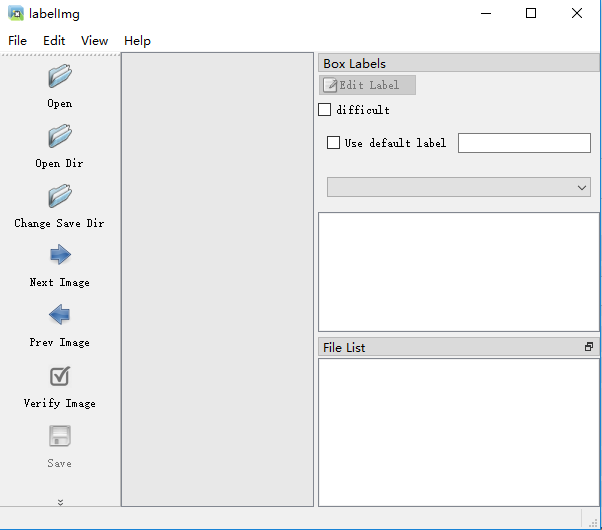Maximize the labelImg window

click(x=531, y=13)
